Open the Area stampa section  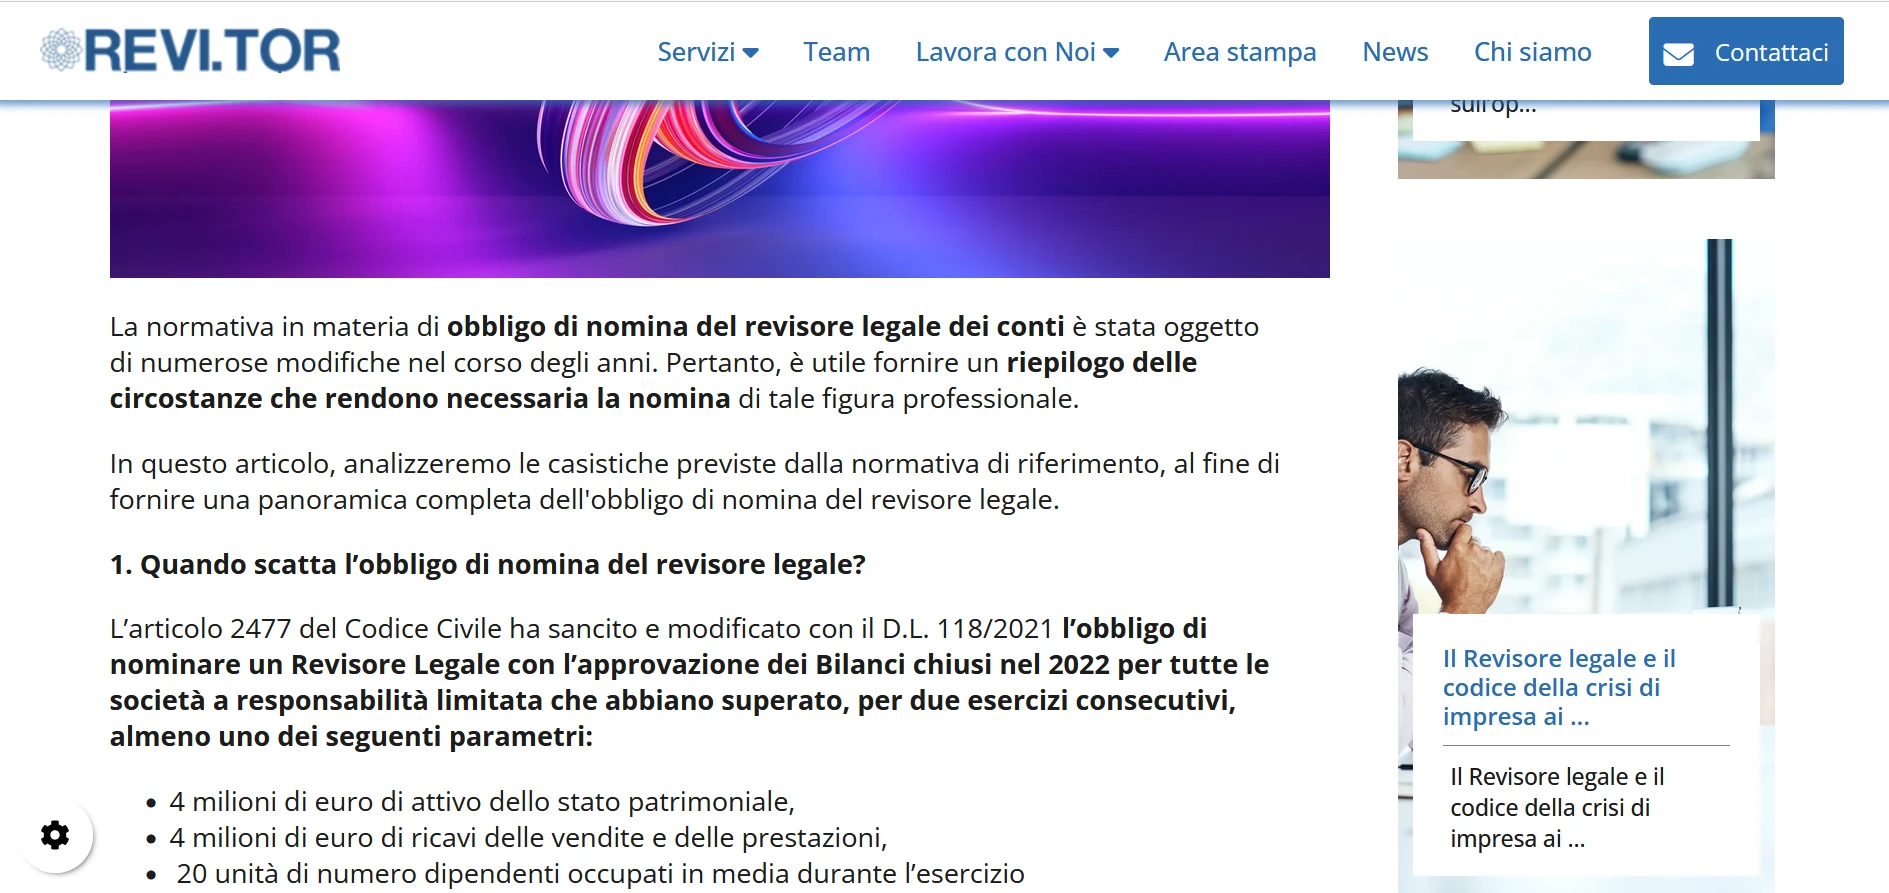click(x=1239, y=52)
